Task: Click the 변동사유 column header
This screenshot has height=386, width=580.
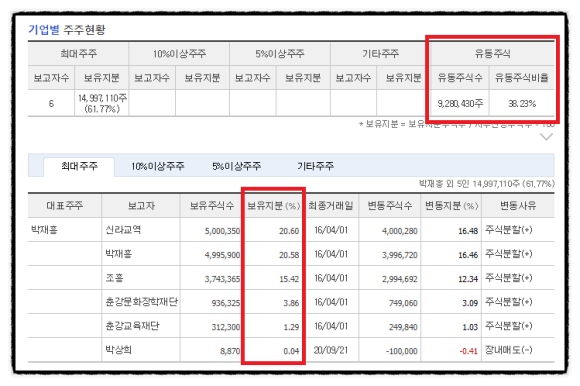Action: click(518, 206)
